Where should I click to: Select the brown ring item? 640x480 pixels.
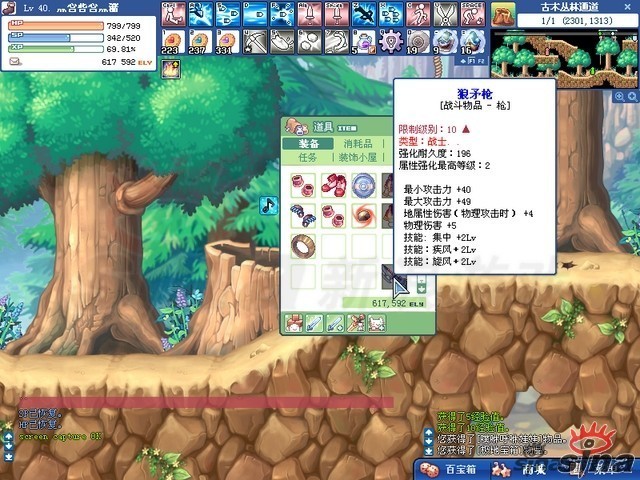pyautogui.click(x=303, y=246)
